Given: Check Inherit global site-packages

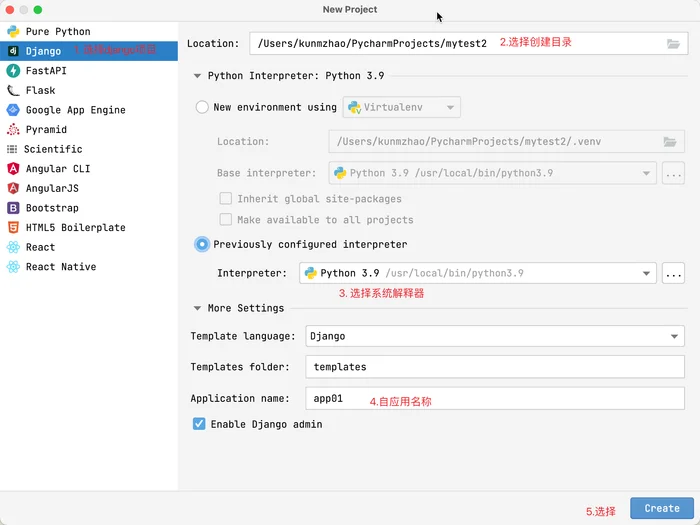Looking at the screenshot, I should click(x=225, y=199).
